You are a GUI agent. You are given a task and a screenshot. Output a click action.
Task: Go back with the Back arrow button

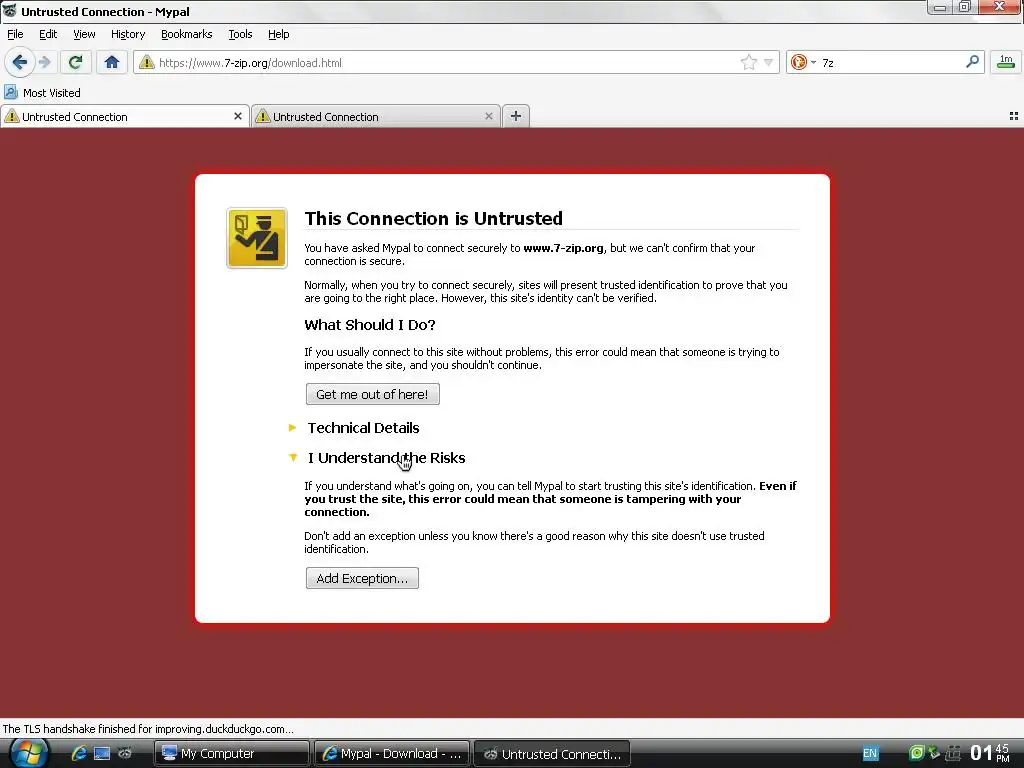pos(19,63)
